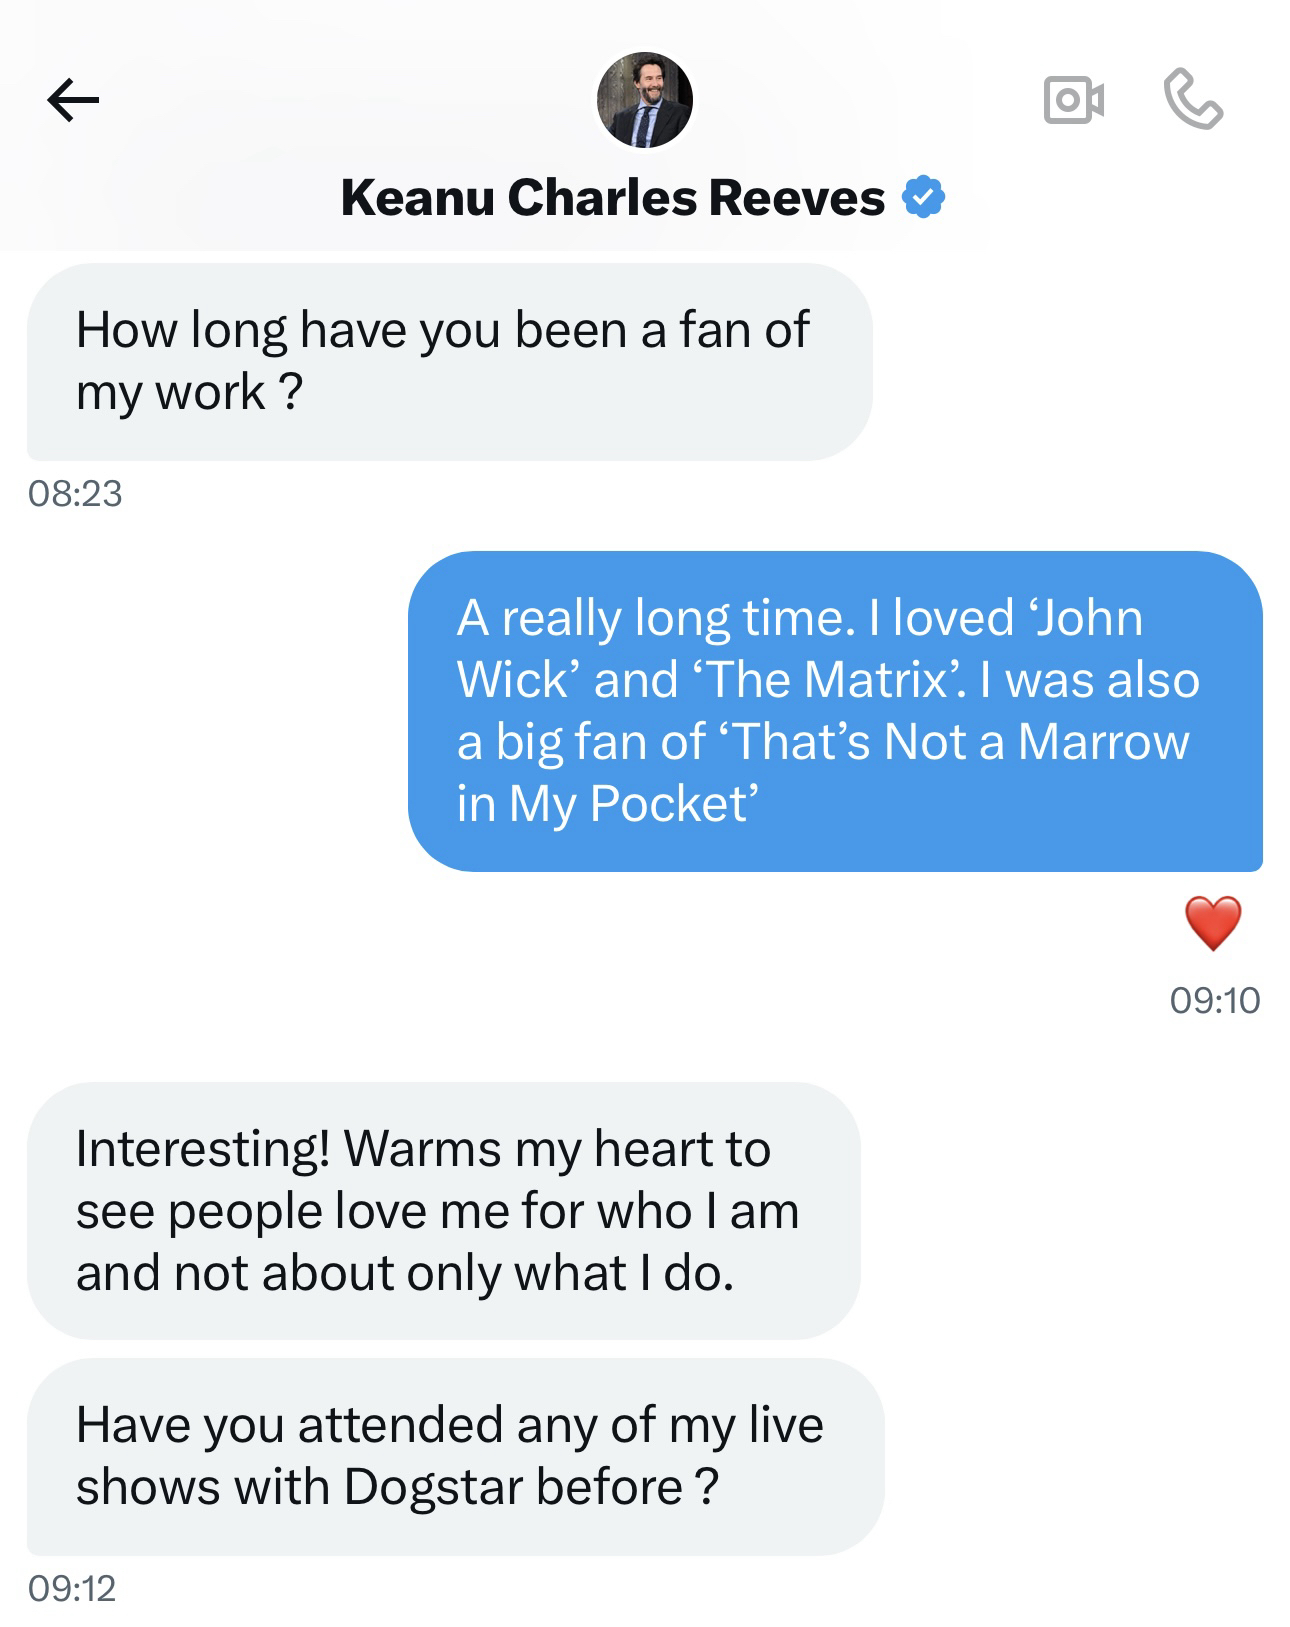Viewport: 1290px width, 1627px height.
Task: Click the 08:23 timestamp
Action: (x=75, y=493)
